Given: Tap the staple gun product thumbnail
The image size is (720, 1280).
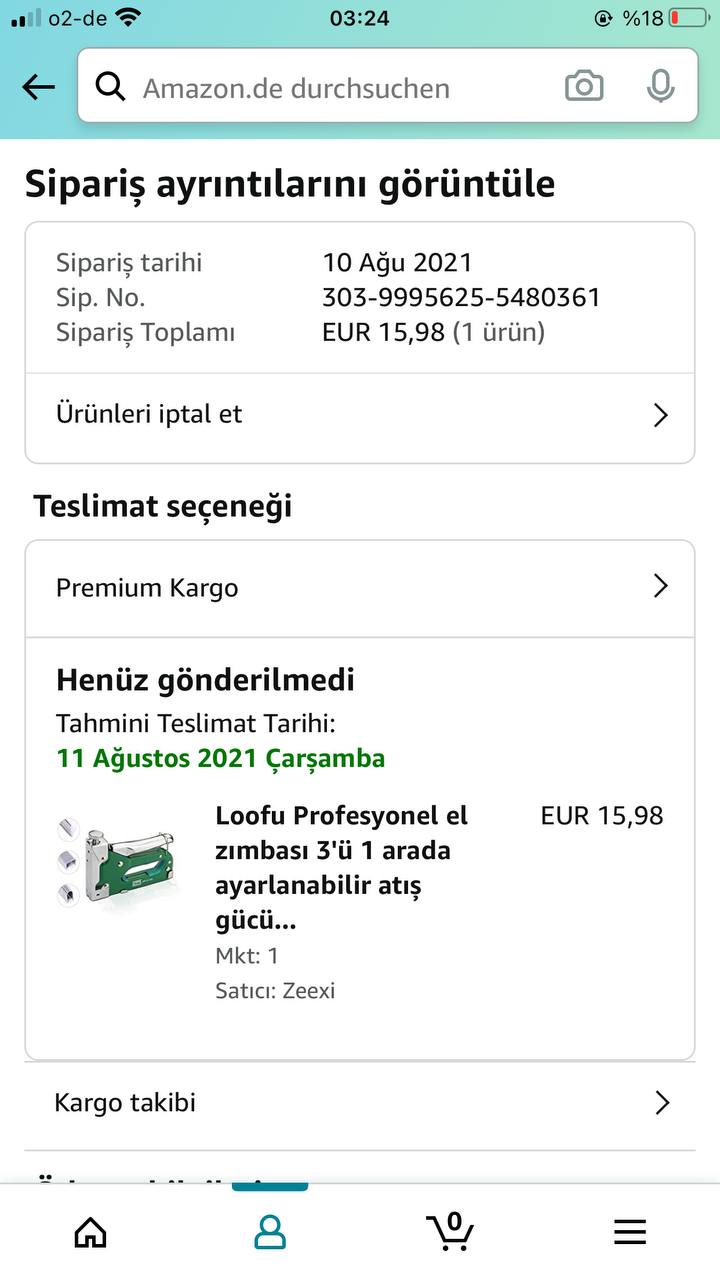Looking at the screenshot, I should pyautogui.click(x=117, y=857).
